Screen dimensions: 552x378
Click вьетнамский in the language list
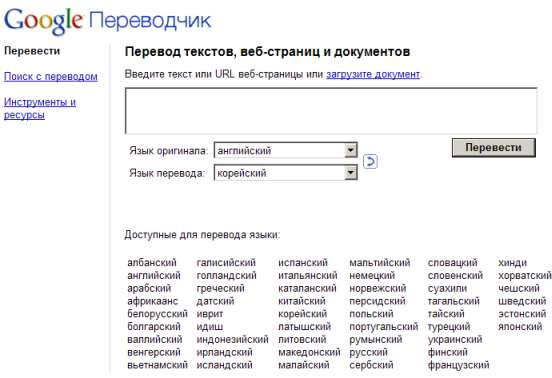click(x=157, y=365)
